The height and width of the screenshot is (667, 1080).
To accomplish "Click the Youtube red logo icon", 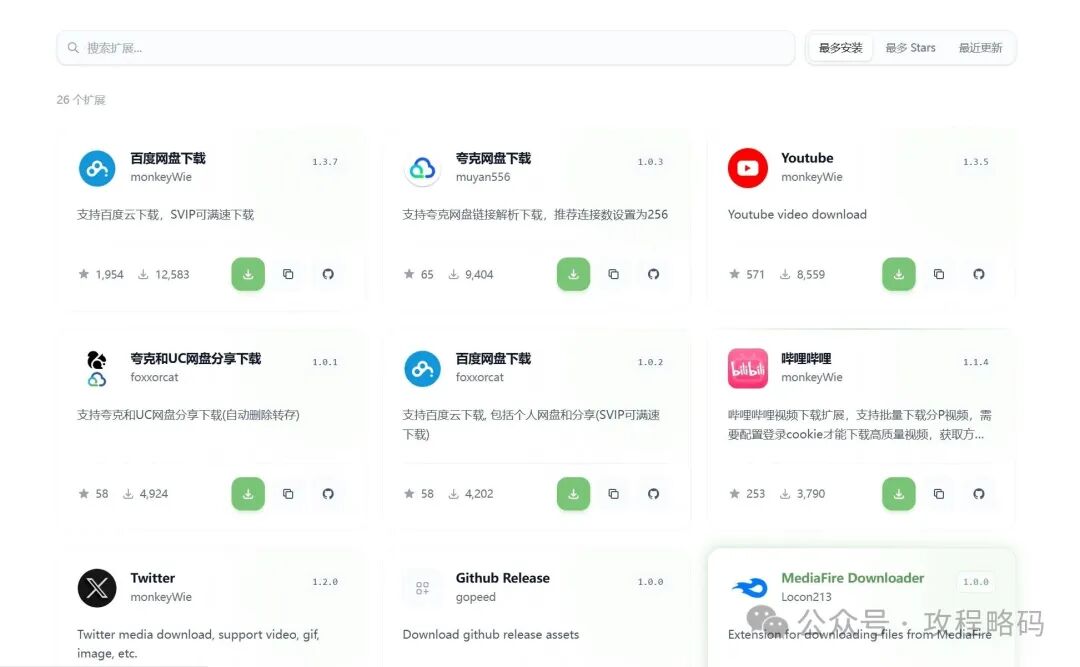I will 747,168.
